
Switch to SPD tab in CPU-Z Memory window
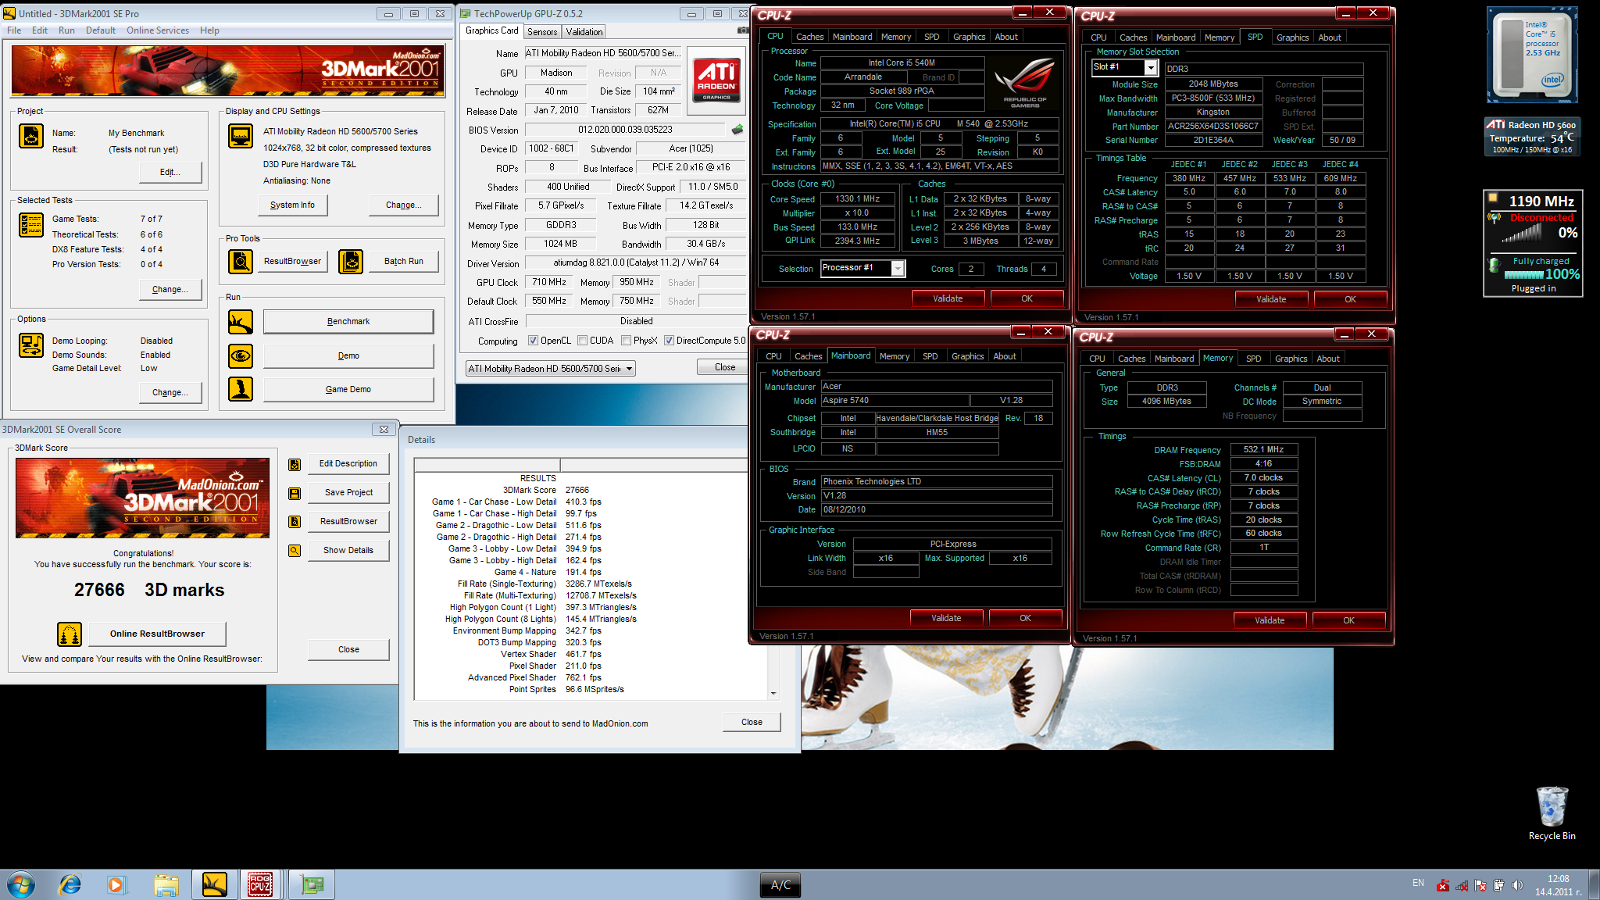[x=1253, y=359]
